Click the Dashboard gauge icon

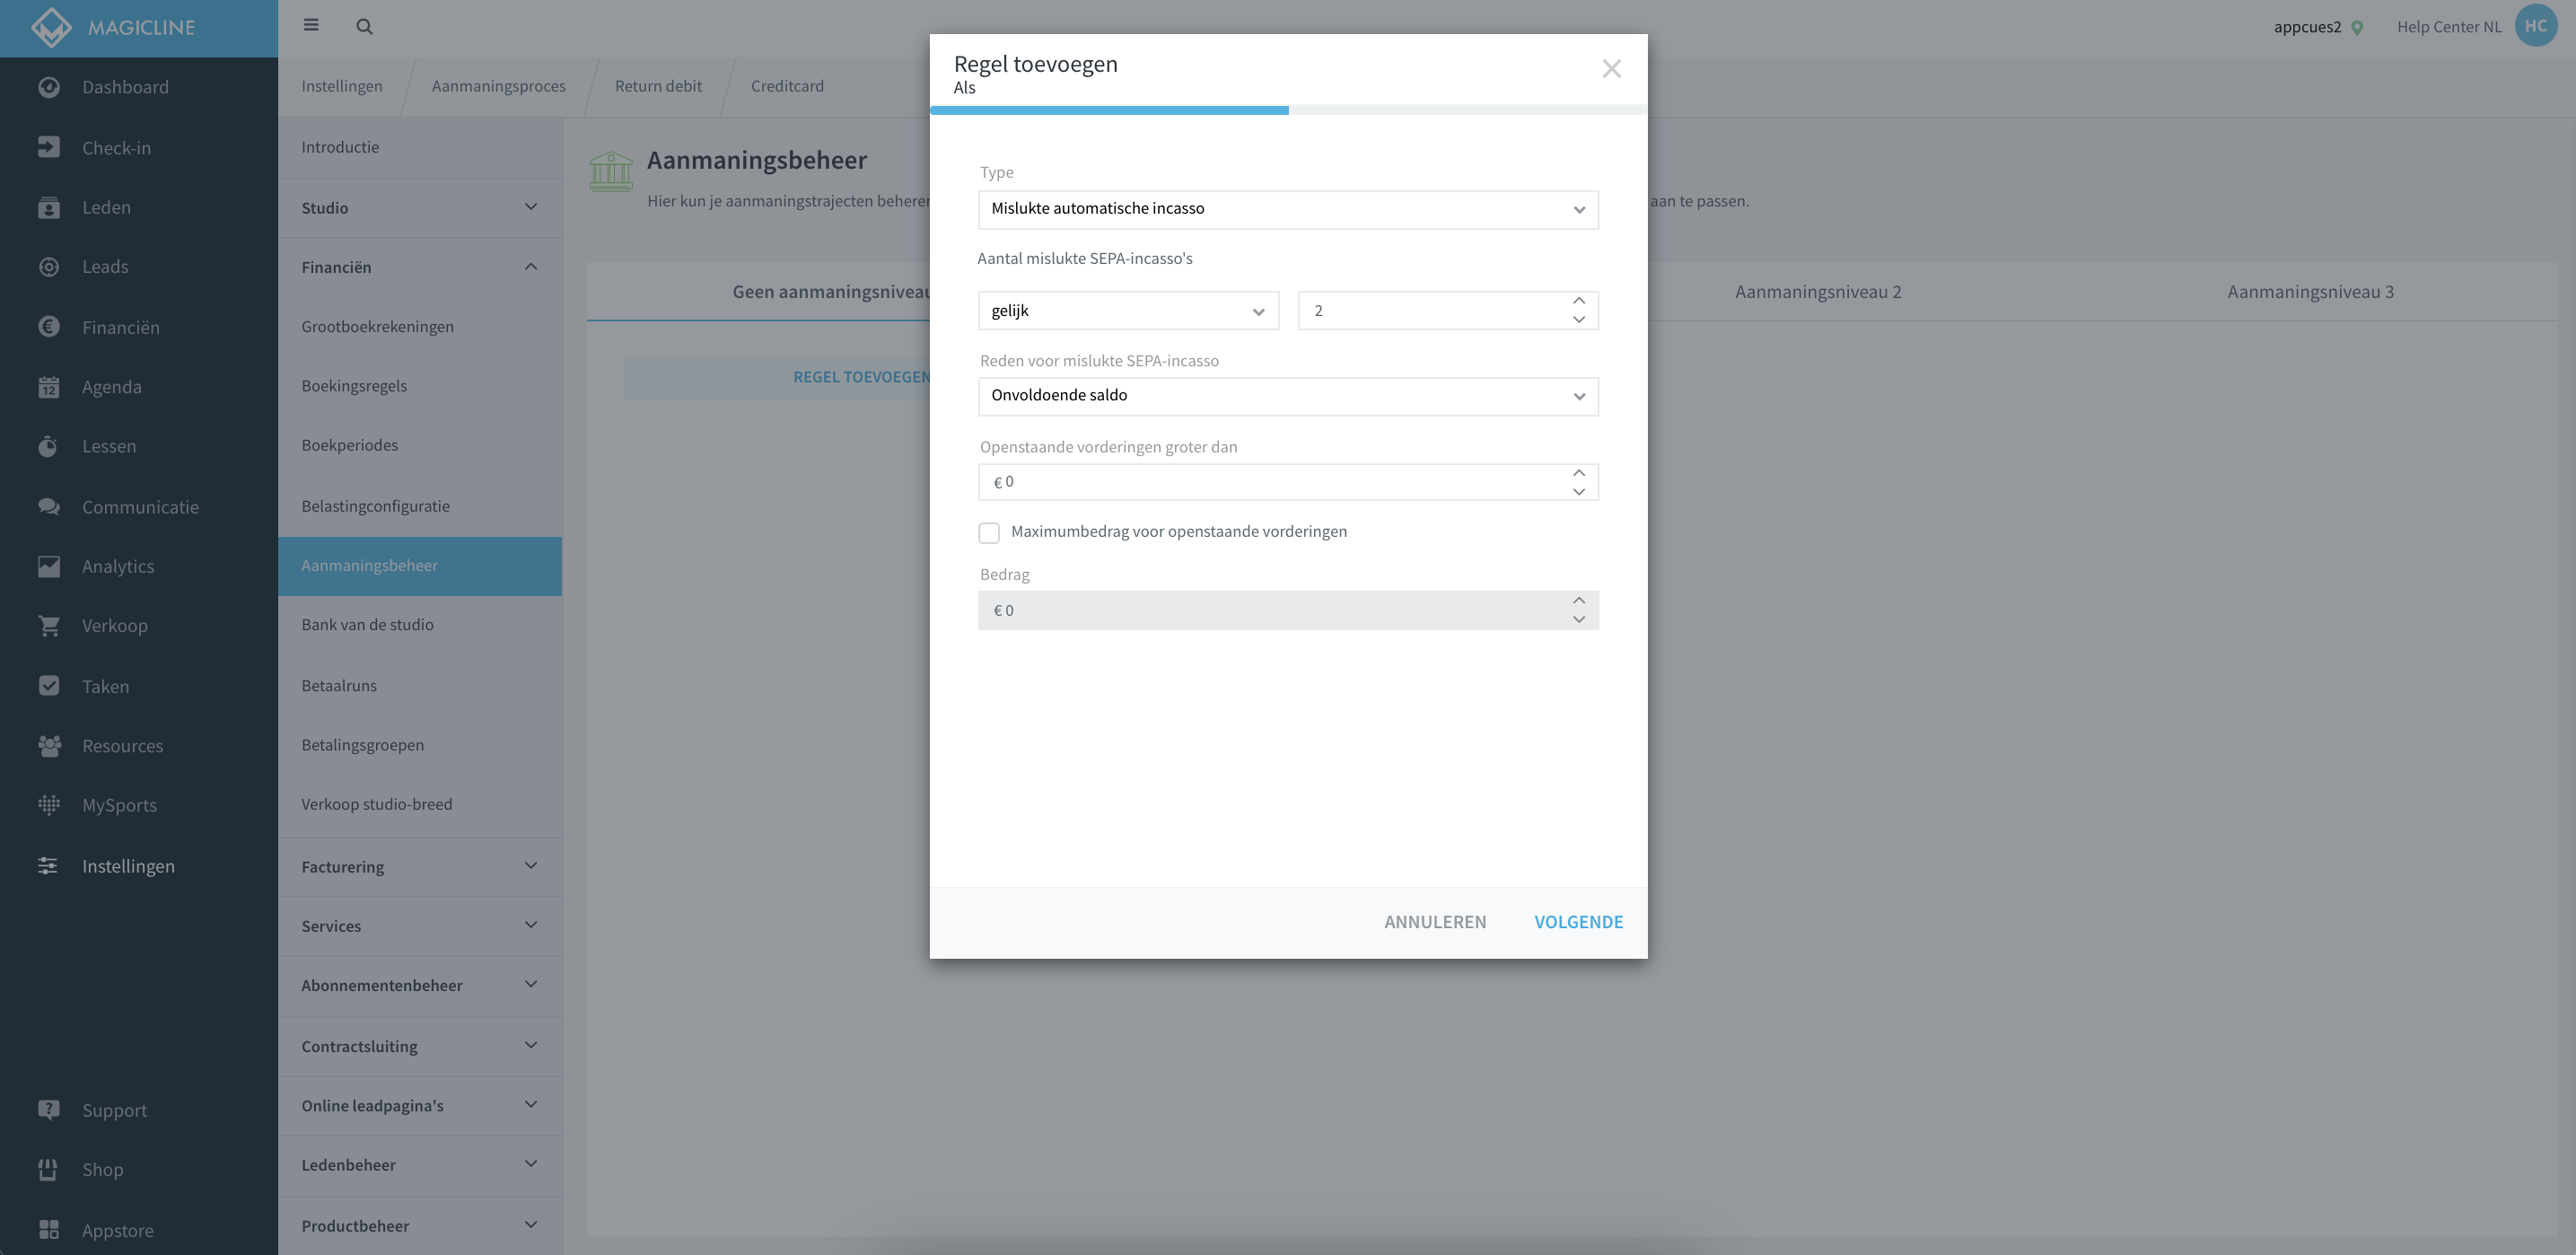(49, 87)
